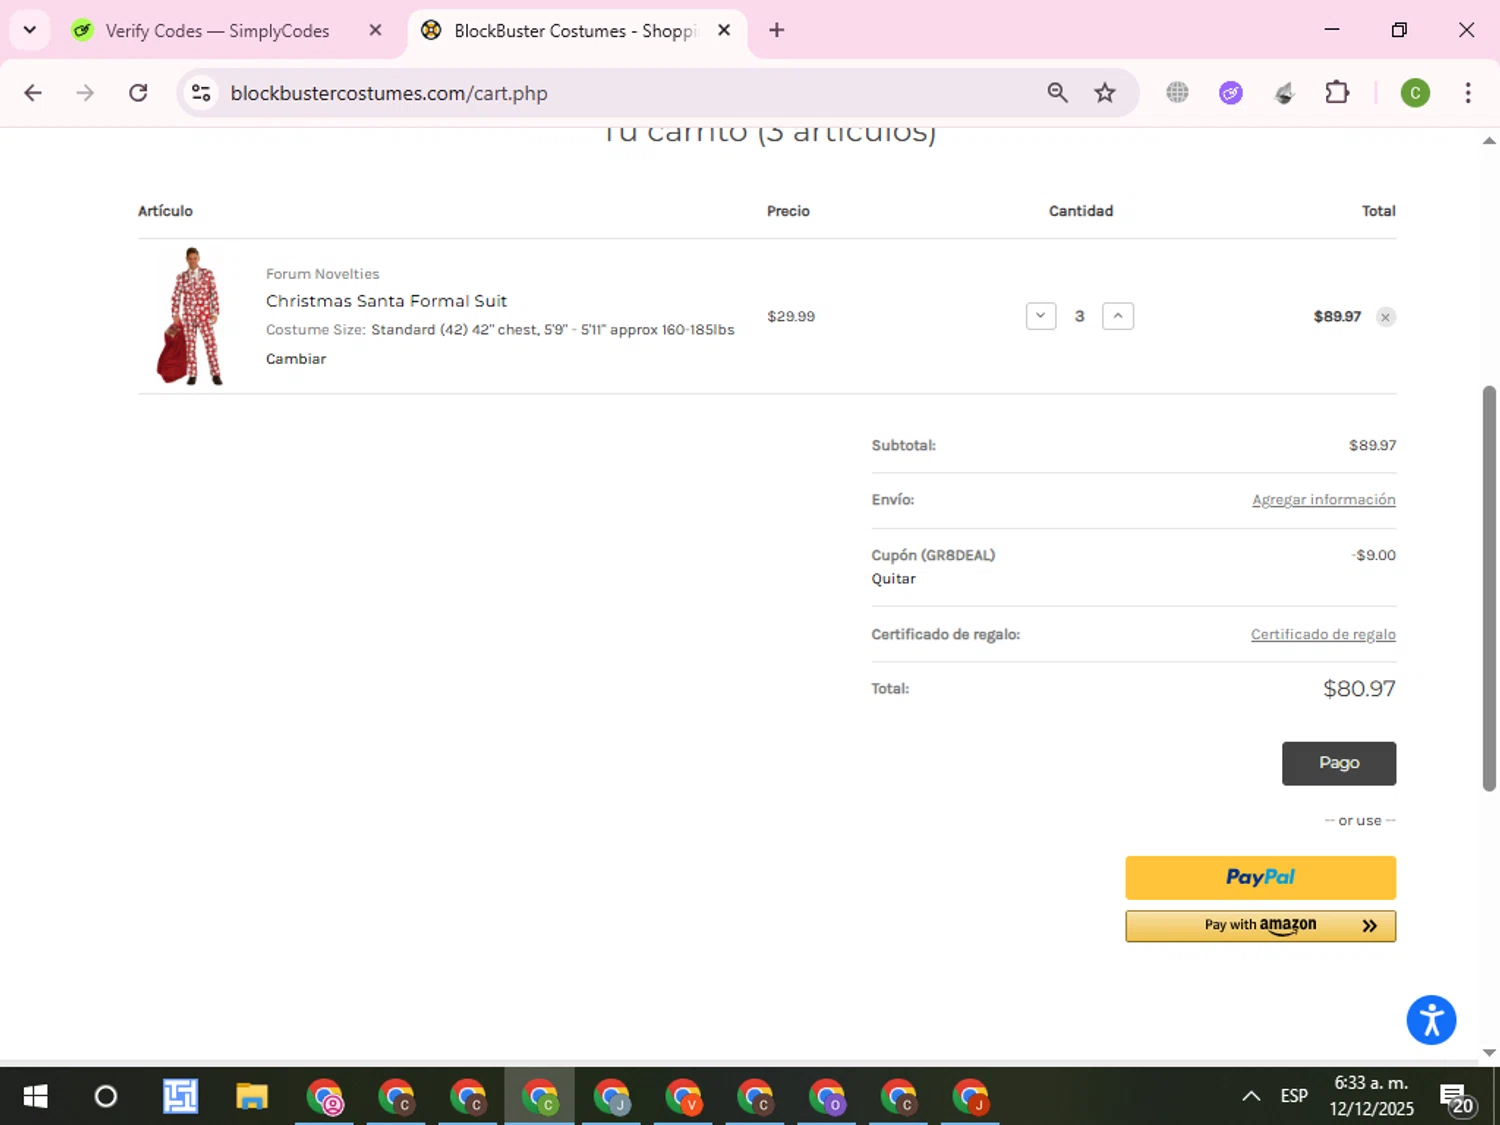Image resolution: width=1500 pixels, height=1125 pixels.
Task: Open Certificado de regalo link
Action: click(x=1323, y=635)
